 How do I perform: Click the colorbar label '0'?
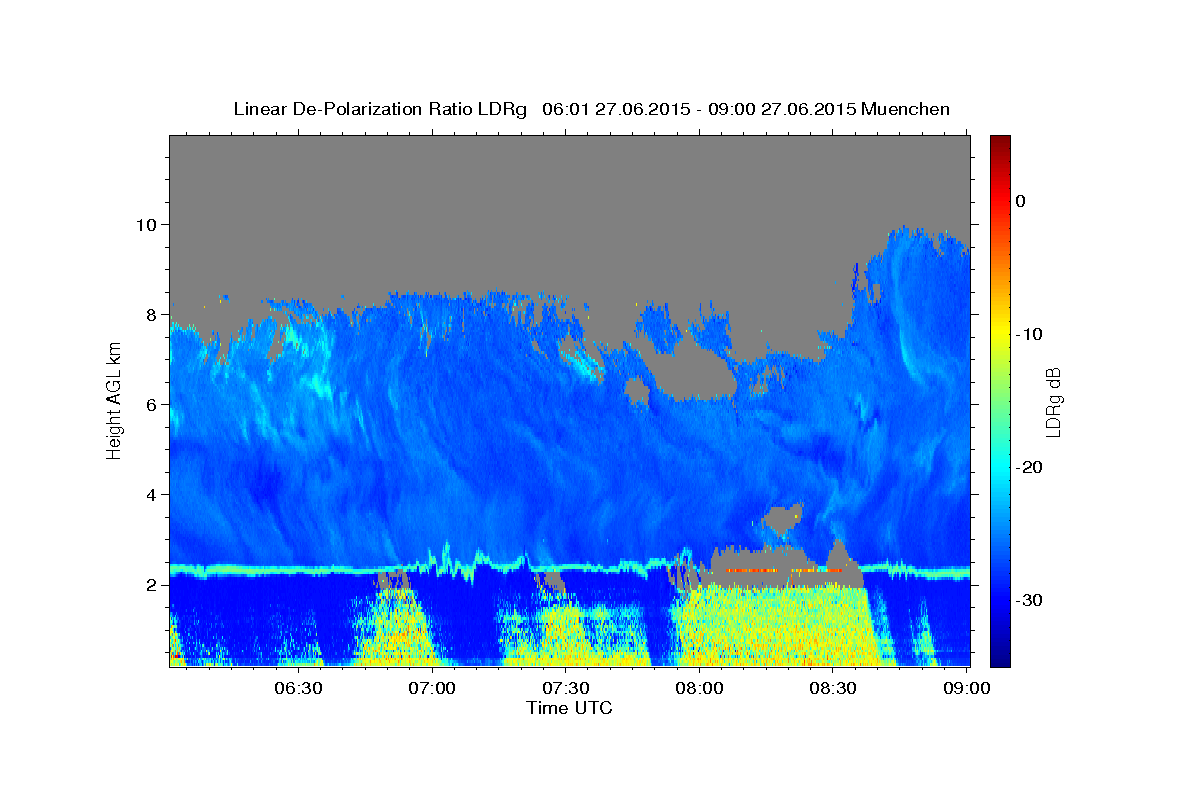[x=1021, y=201]
